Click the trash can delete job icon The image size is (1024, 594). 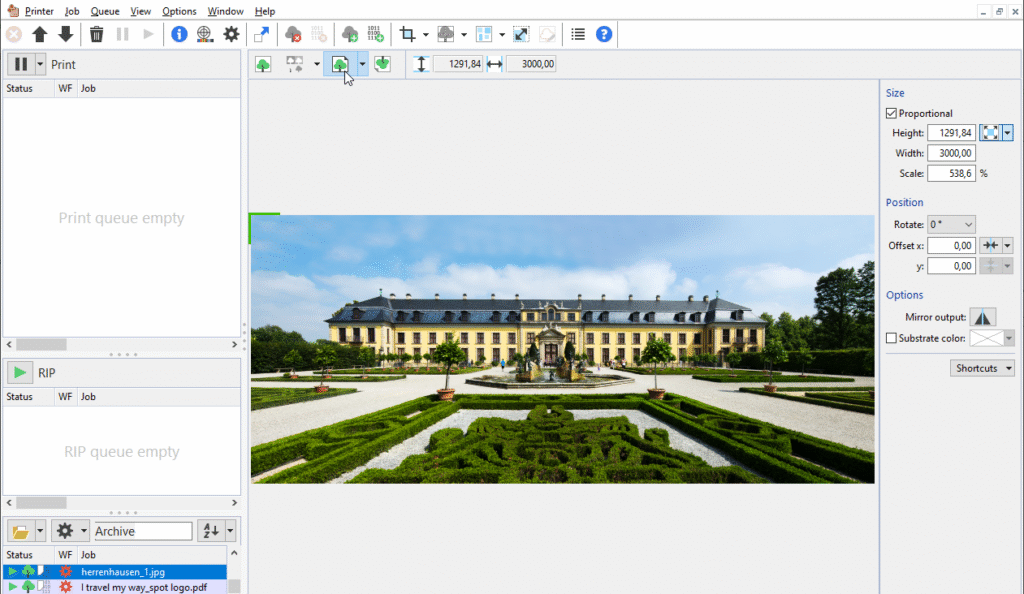(96, 34)
